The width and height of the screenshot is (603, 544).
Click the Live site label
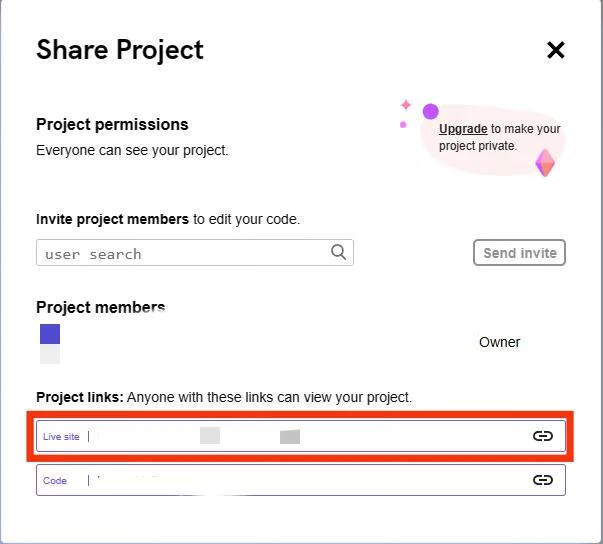point(61,437)
